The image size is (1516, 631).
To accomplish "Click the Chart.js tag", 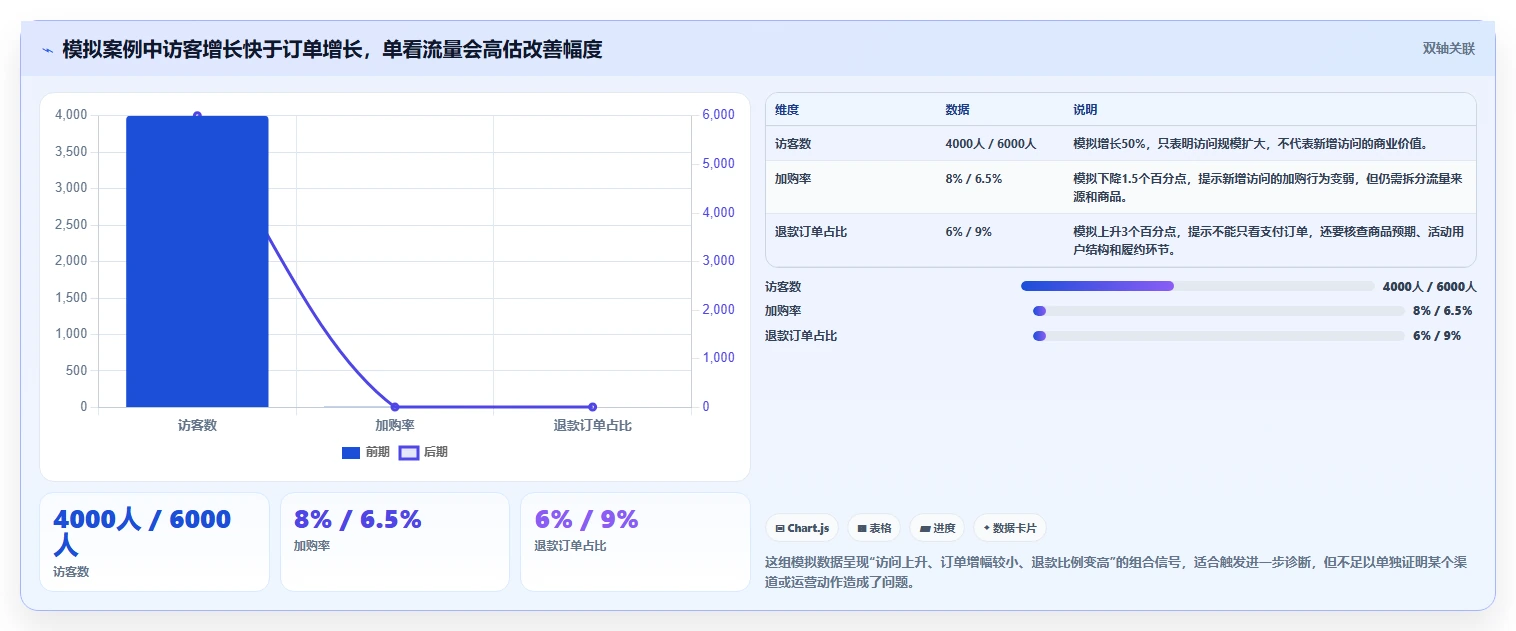I will (802, 528).
